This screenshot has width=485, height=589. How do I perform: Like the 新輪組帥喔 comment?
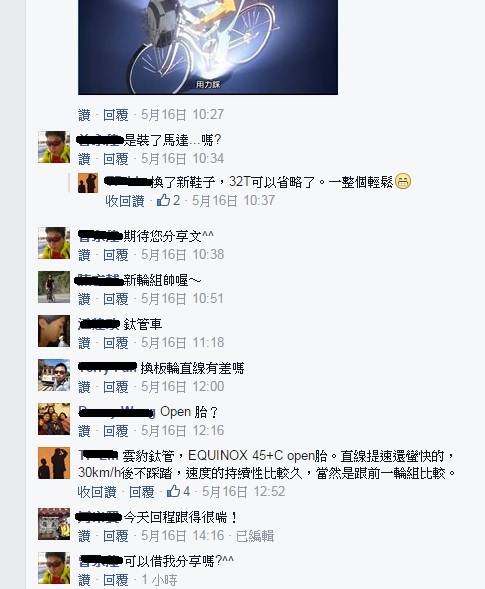(x=84, y=299)
